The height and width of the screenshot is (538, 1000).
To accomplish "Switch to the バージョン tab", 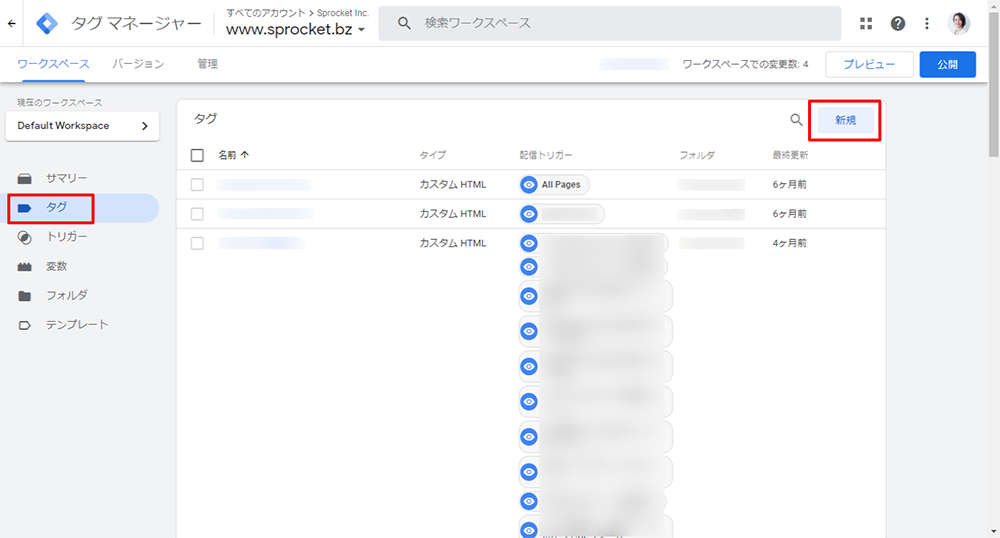I will click(x=138, y=64).
